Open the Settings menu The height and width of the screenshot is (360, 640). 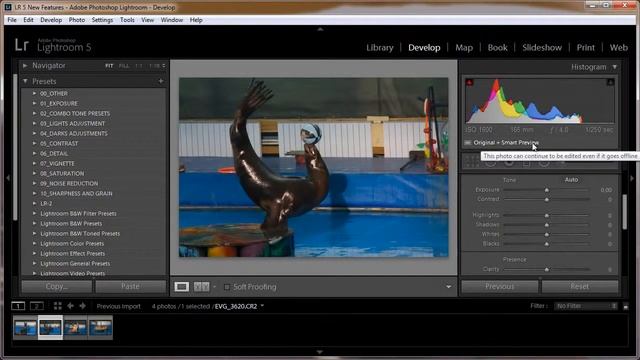(102, 20)
